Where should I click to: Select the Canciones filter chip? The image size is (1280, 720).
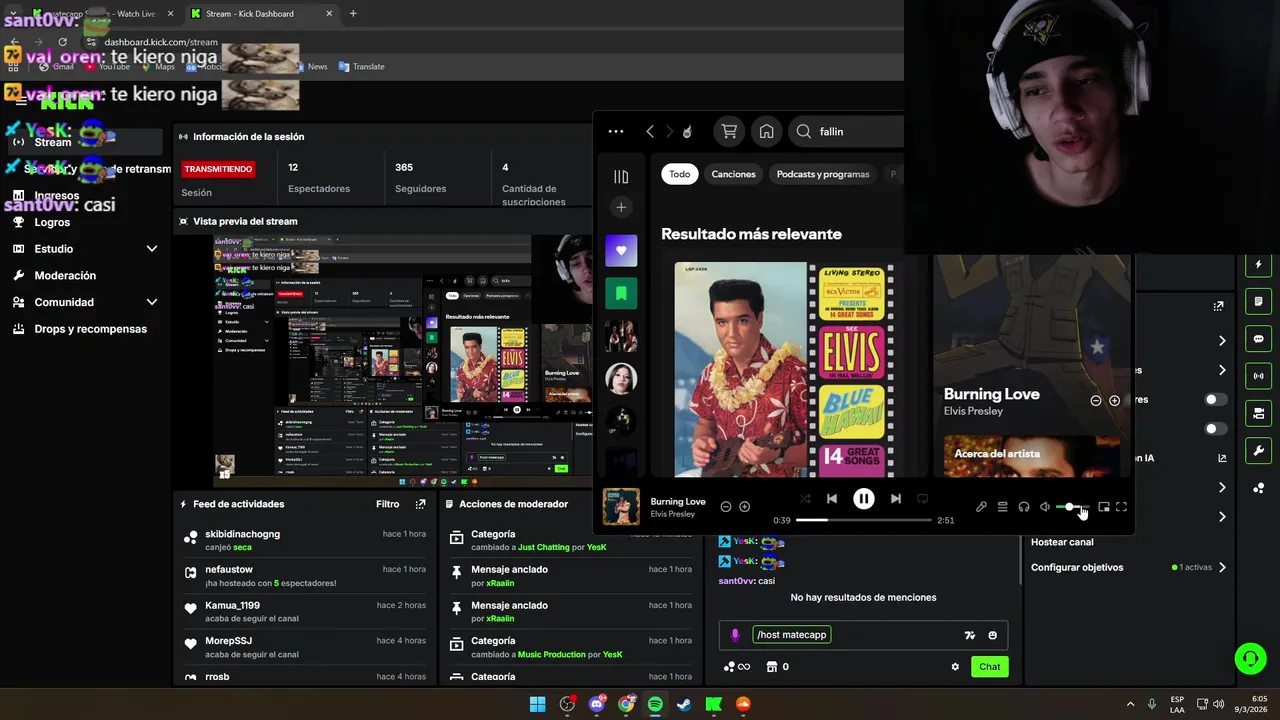click(734, 174)
